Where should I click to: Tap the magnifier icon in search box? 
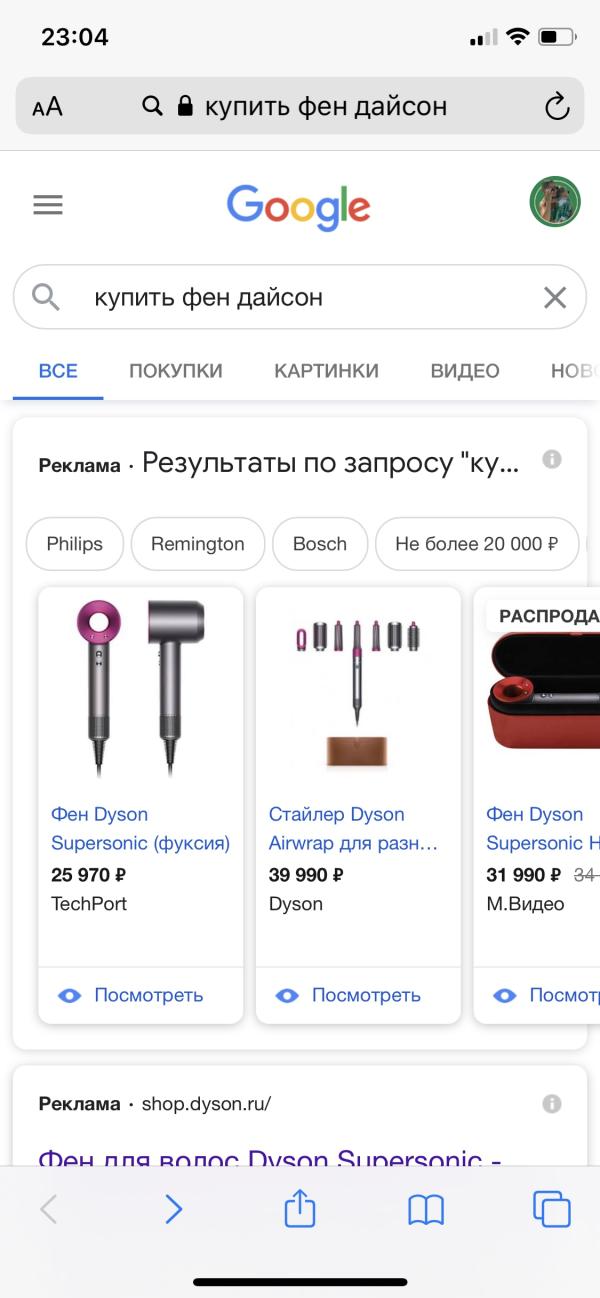tap(46, 297)
